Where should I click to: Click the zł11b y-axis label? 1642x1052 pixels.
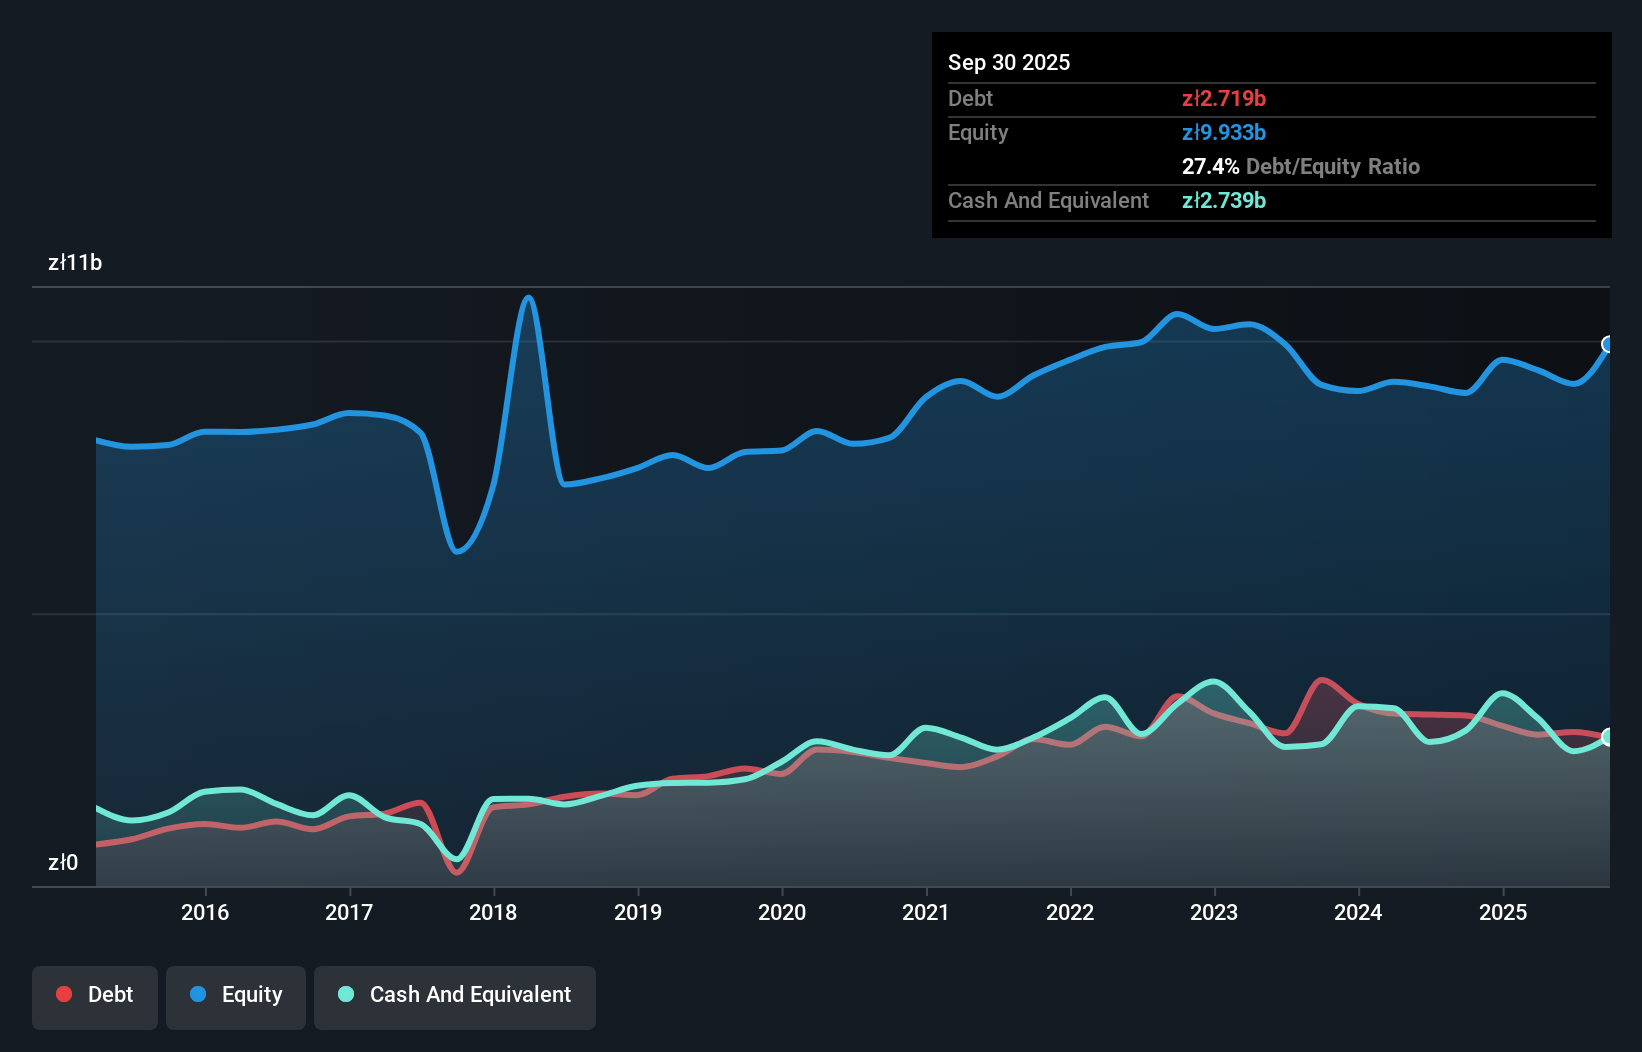click(75, 263)
